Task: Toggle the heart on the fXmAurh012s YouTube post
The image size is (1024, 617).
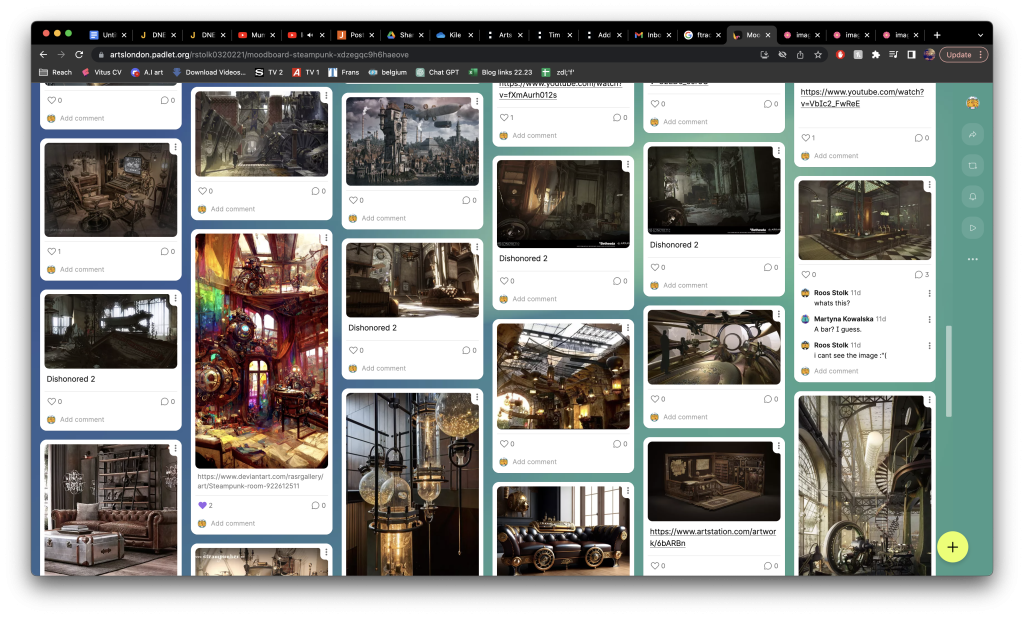Action: tap(506, 118)
